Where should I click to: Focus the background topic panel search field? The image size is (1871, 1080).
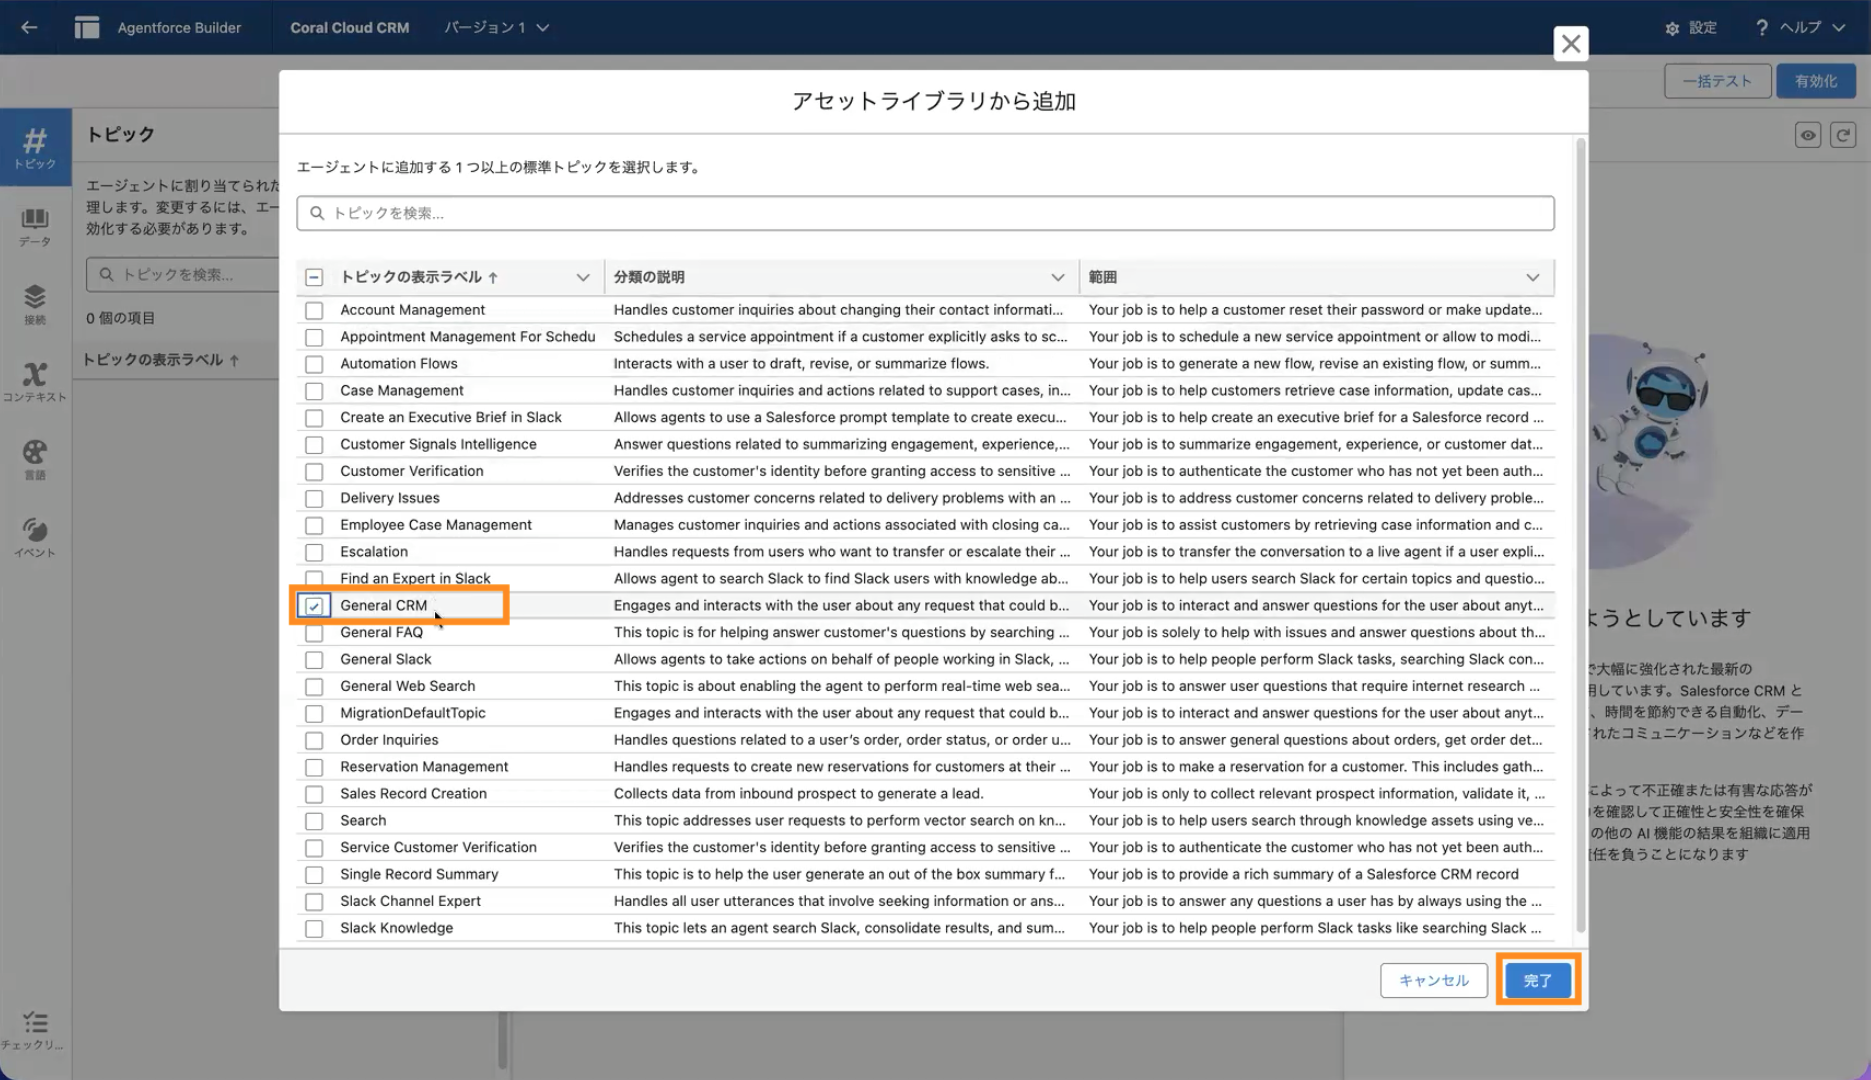click(x=182, y=274)
